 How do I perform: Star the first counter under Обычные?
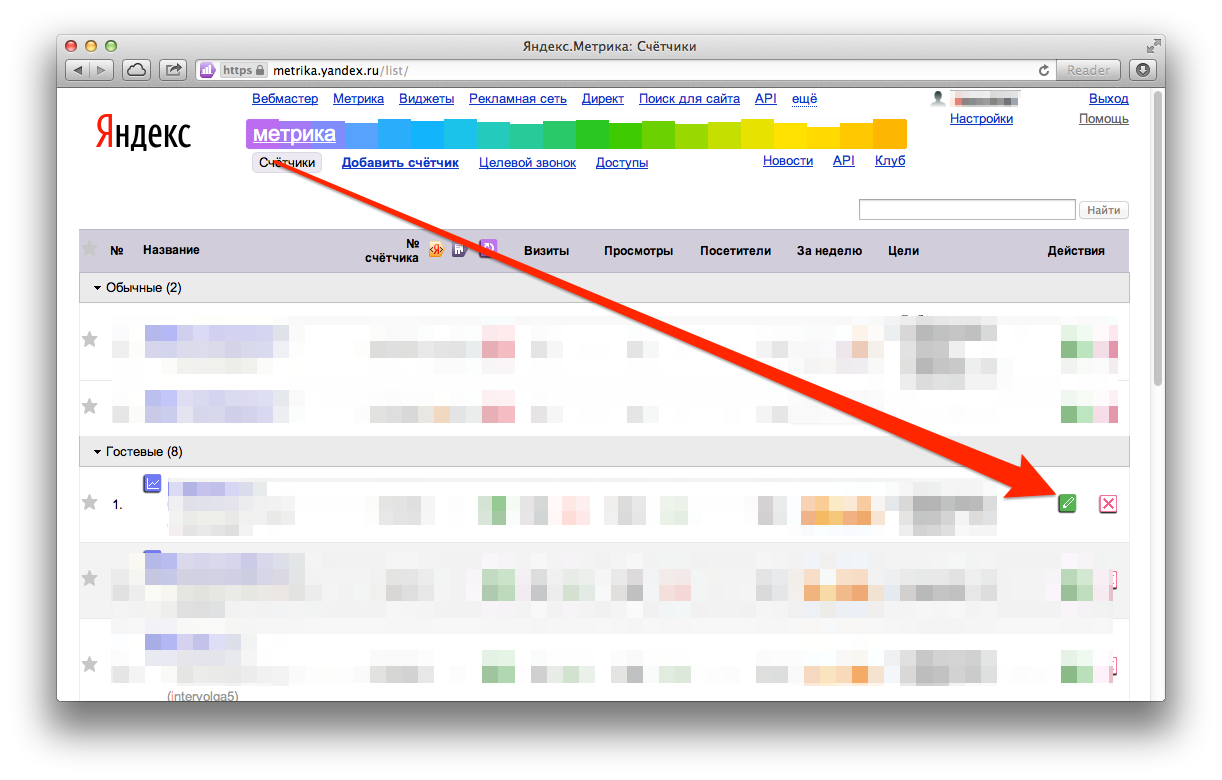[90, 340]
